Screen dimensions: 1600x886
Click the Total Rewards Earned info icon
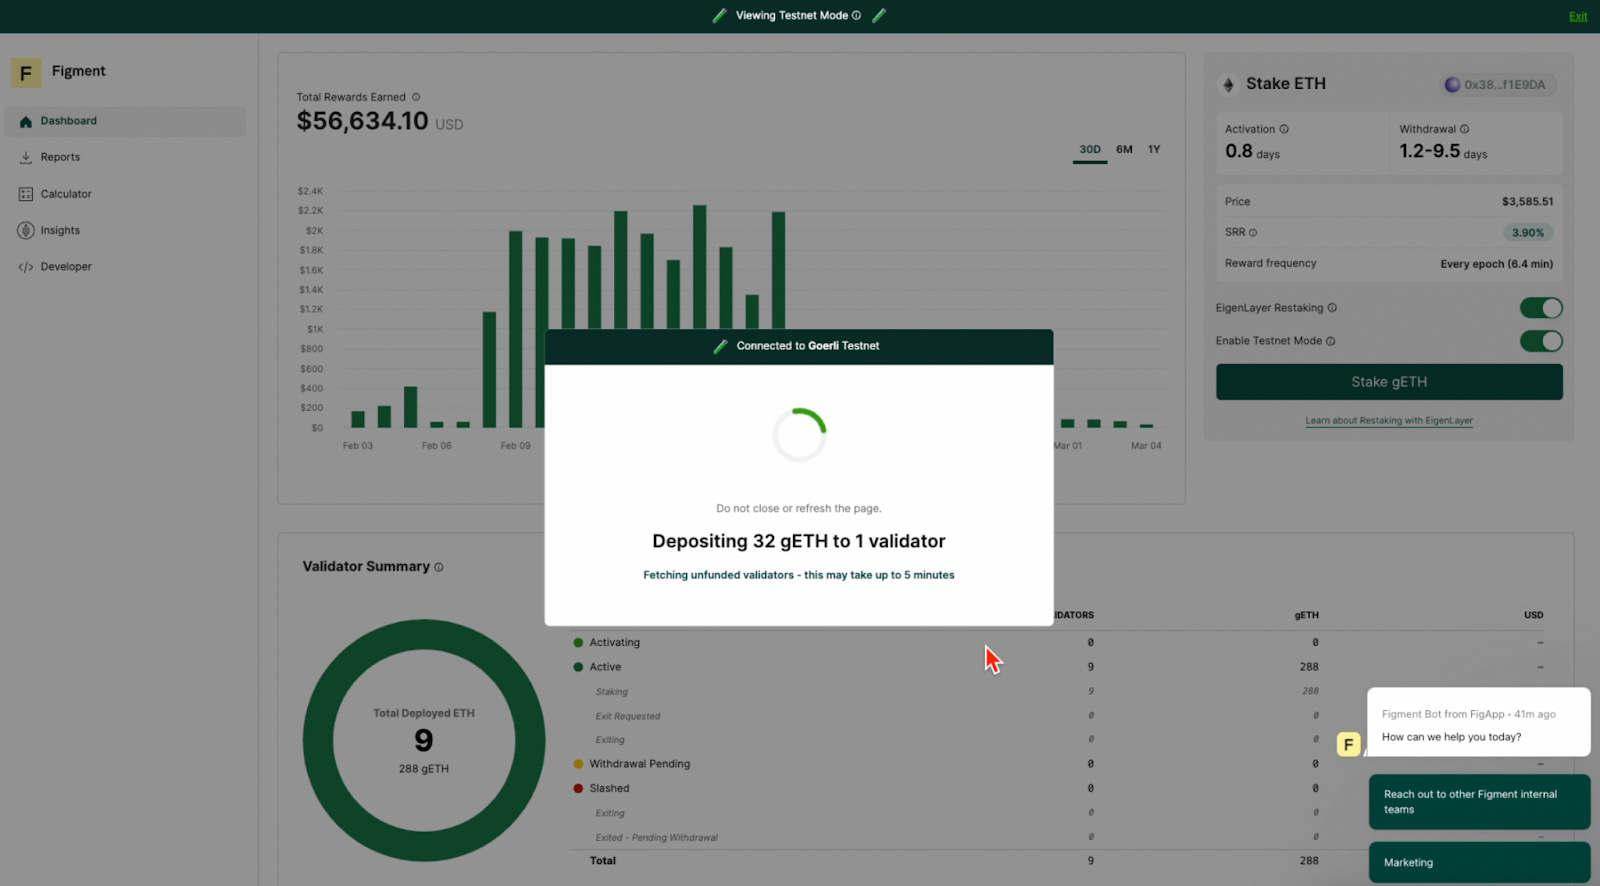point(416,97)
